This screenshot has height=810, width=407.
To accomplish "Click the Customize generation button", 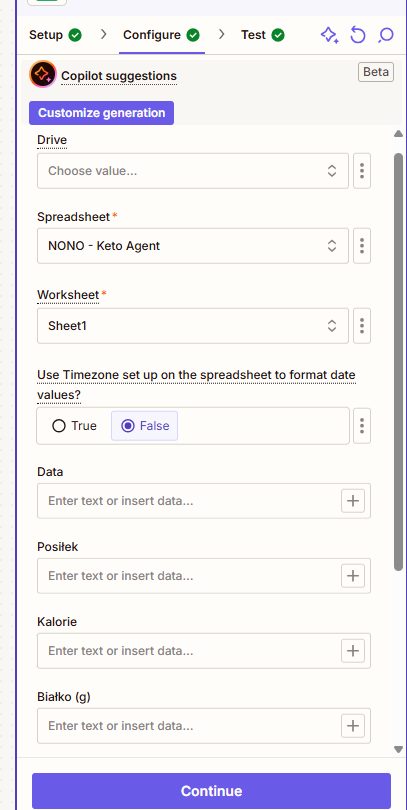I will [x=101, y=113].
